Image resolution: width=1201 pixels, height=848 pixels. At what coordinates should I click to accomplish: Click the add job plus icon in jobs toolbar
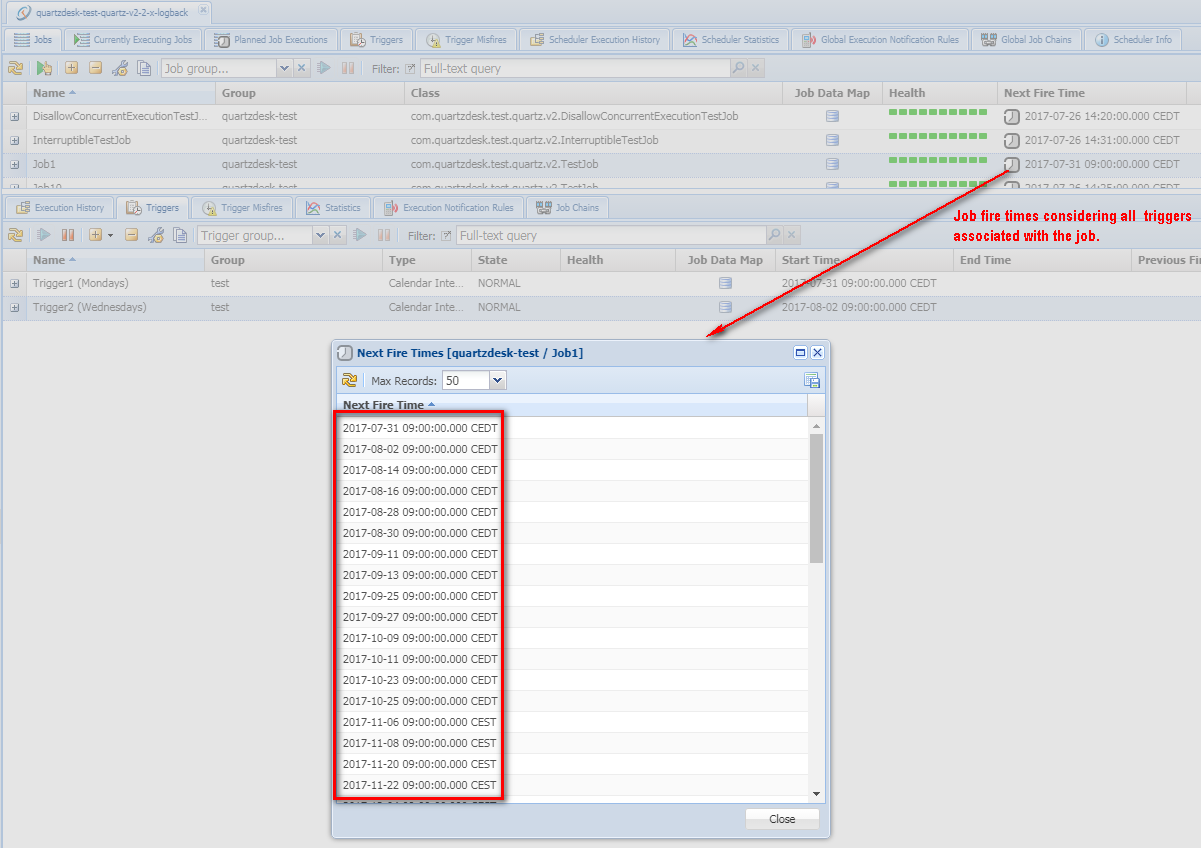coord(71,68)
